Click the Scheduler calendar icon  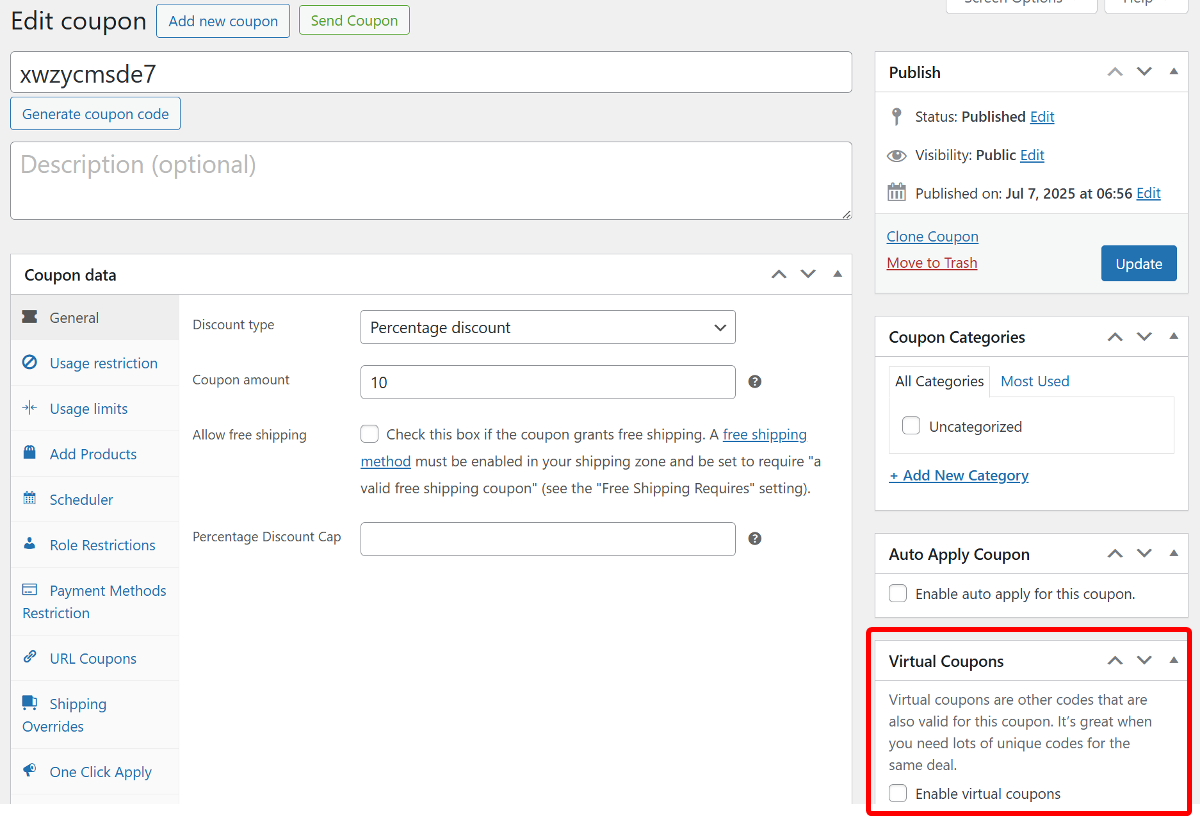pyautogui.click(x=30, y=499)
